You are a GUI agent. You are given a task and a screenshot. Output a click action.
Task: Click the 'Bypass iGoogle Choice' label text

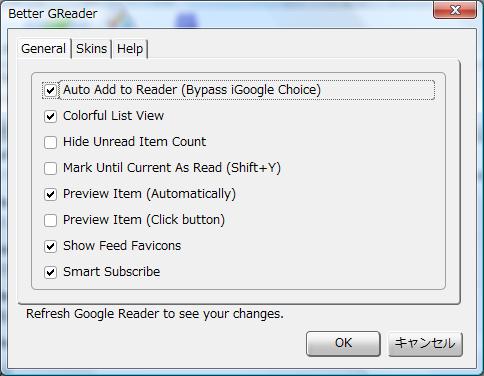pyautogui.click(x=251, y=90)
